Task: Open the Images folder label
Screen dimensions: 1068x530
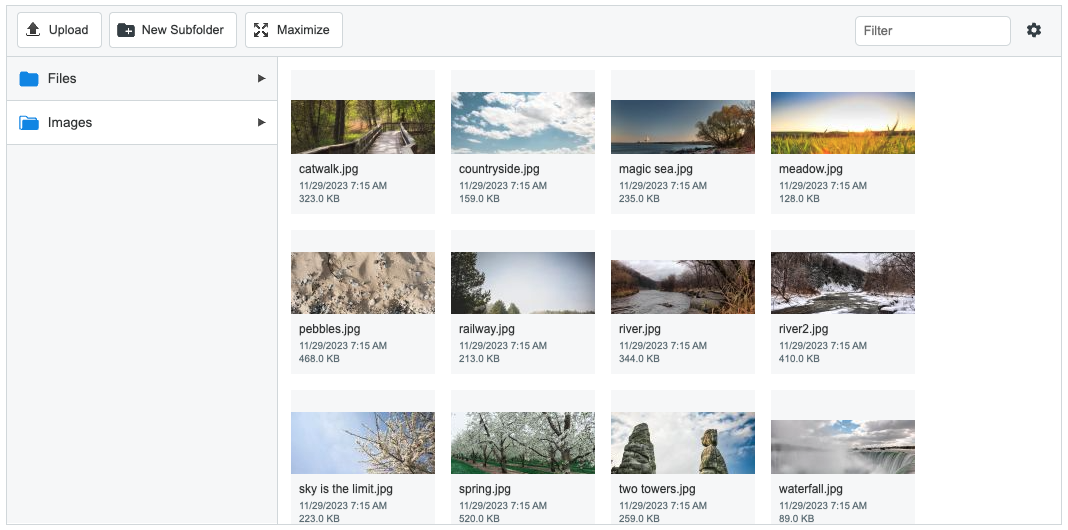Action: tap(69, 123)
